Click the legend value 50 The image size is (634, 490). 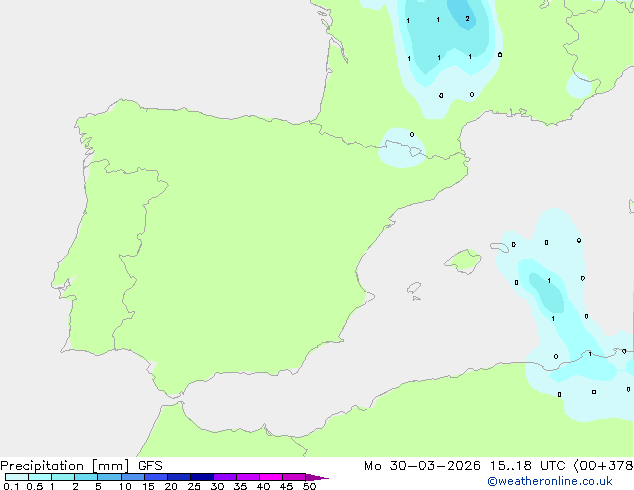pos(309,486)
